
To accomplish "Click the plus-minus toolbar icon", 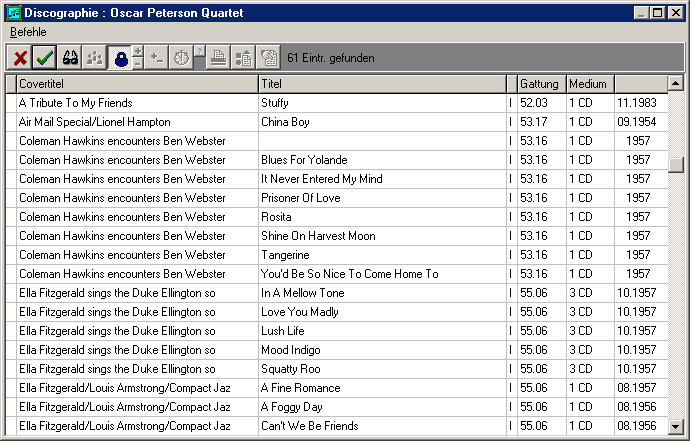I will point(156,58).
